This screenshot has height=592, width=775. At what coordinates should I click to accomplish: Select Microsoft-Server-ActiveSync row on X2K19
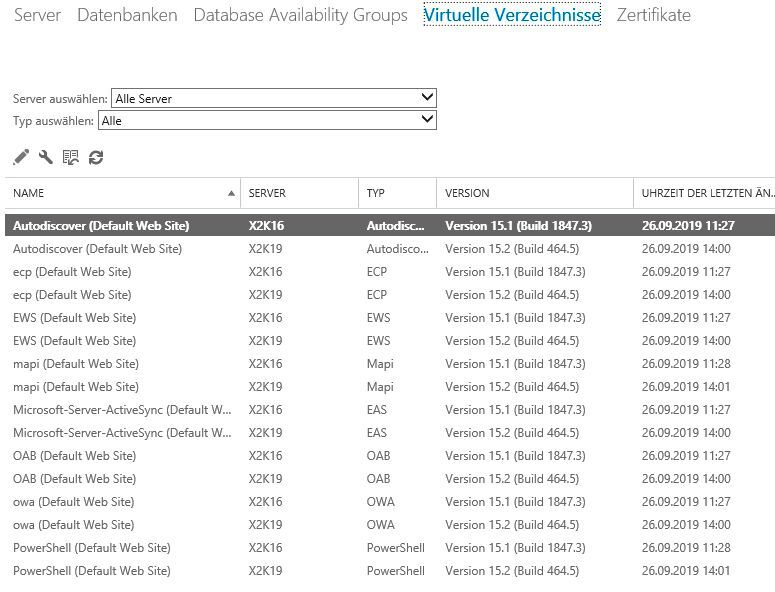pyautogui.click(x=390, y=432)
